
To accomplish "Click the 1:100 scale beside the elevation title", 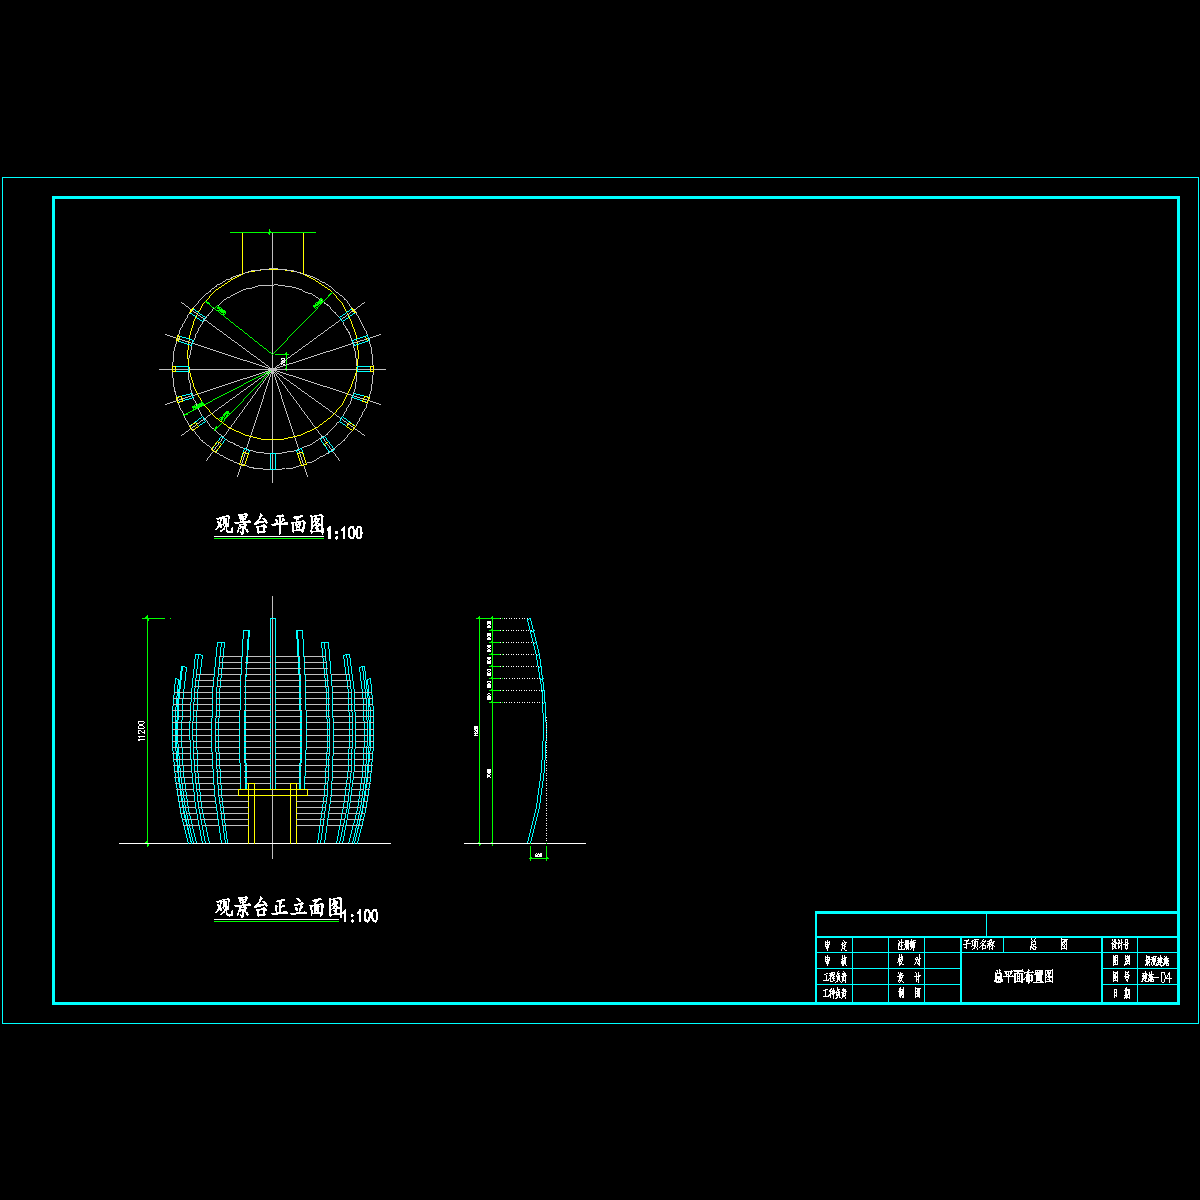I will click(x=360, y=916).
